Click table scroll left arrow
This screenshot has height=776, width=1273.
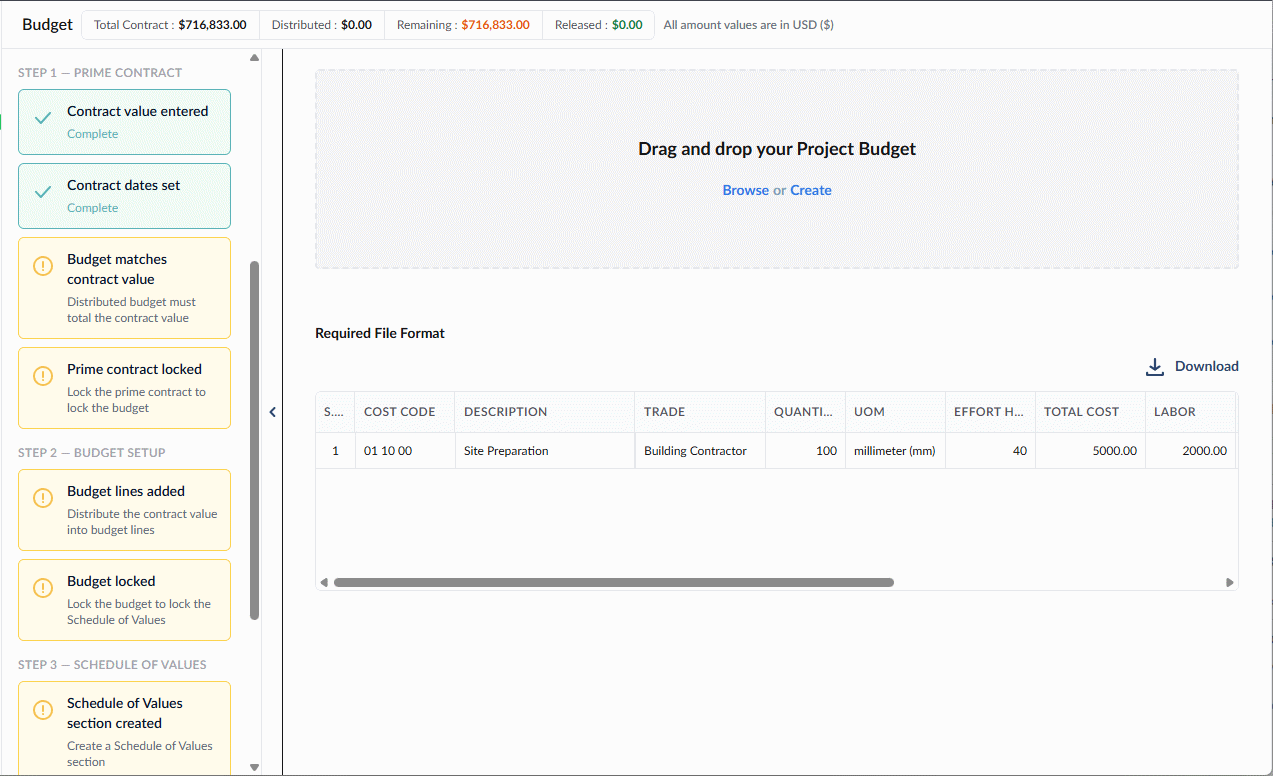[x=323, y=582]
